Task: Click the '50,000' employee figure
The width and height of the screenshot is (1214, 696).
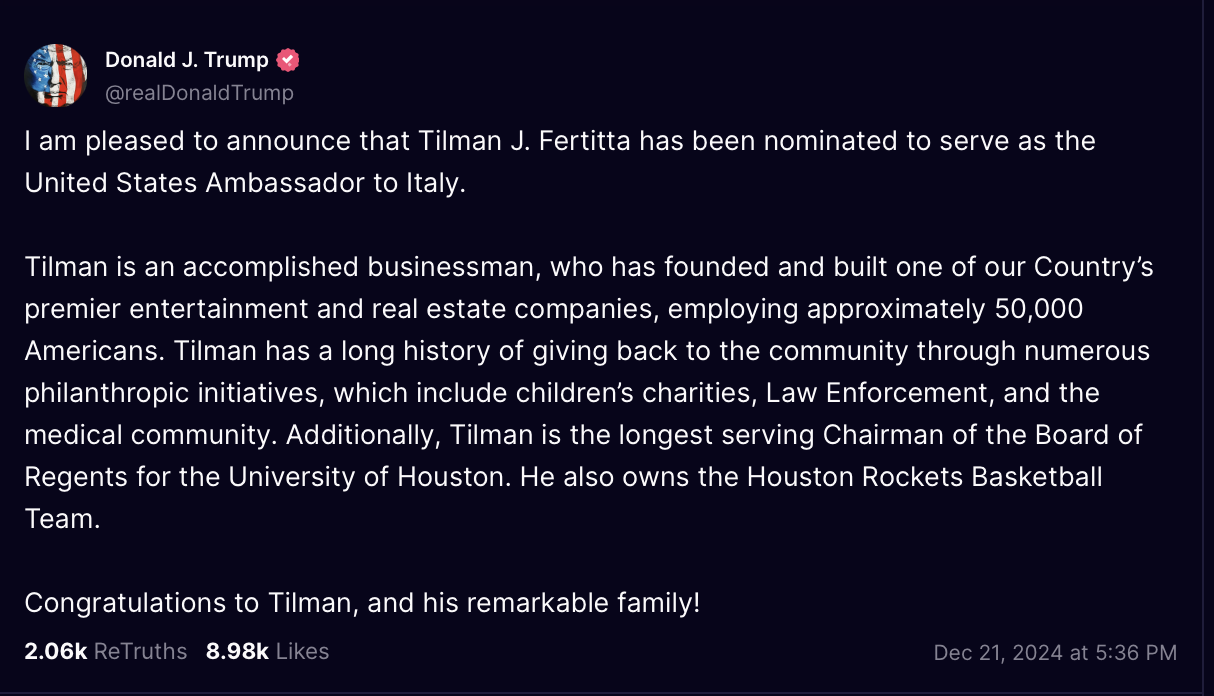Action: [x=1040, y=310]
